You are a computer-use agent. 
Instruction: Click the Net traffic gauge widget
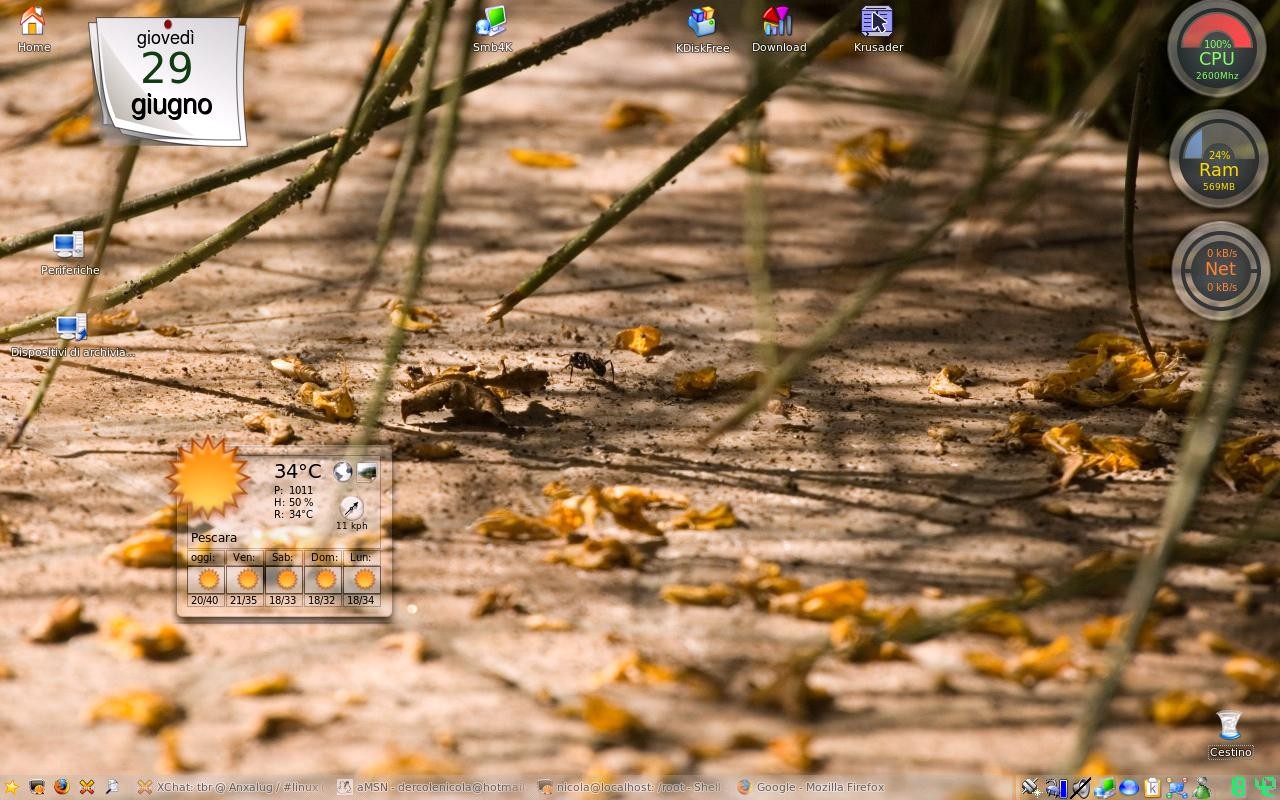[x=1220, y=270]
